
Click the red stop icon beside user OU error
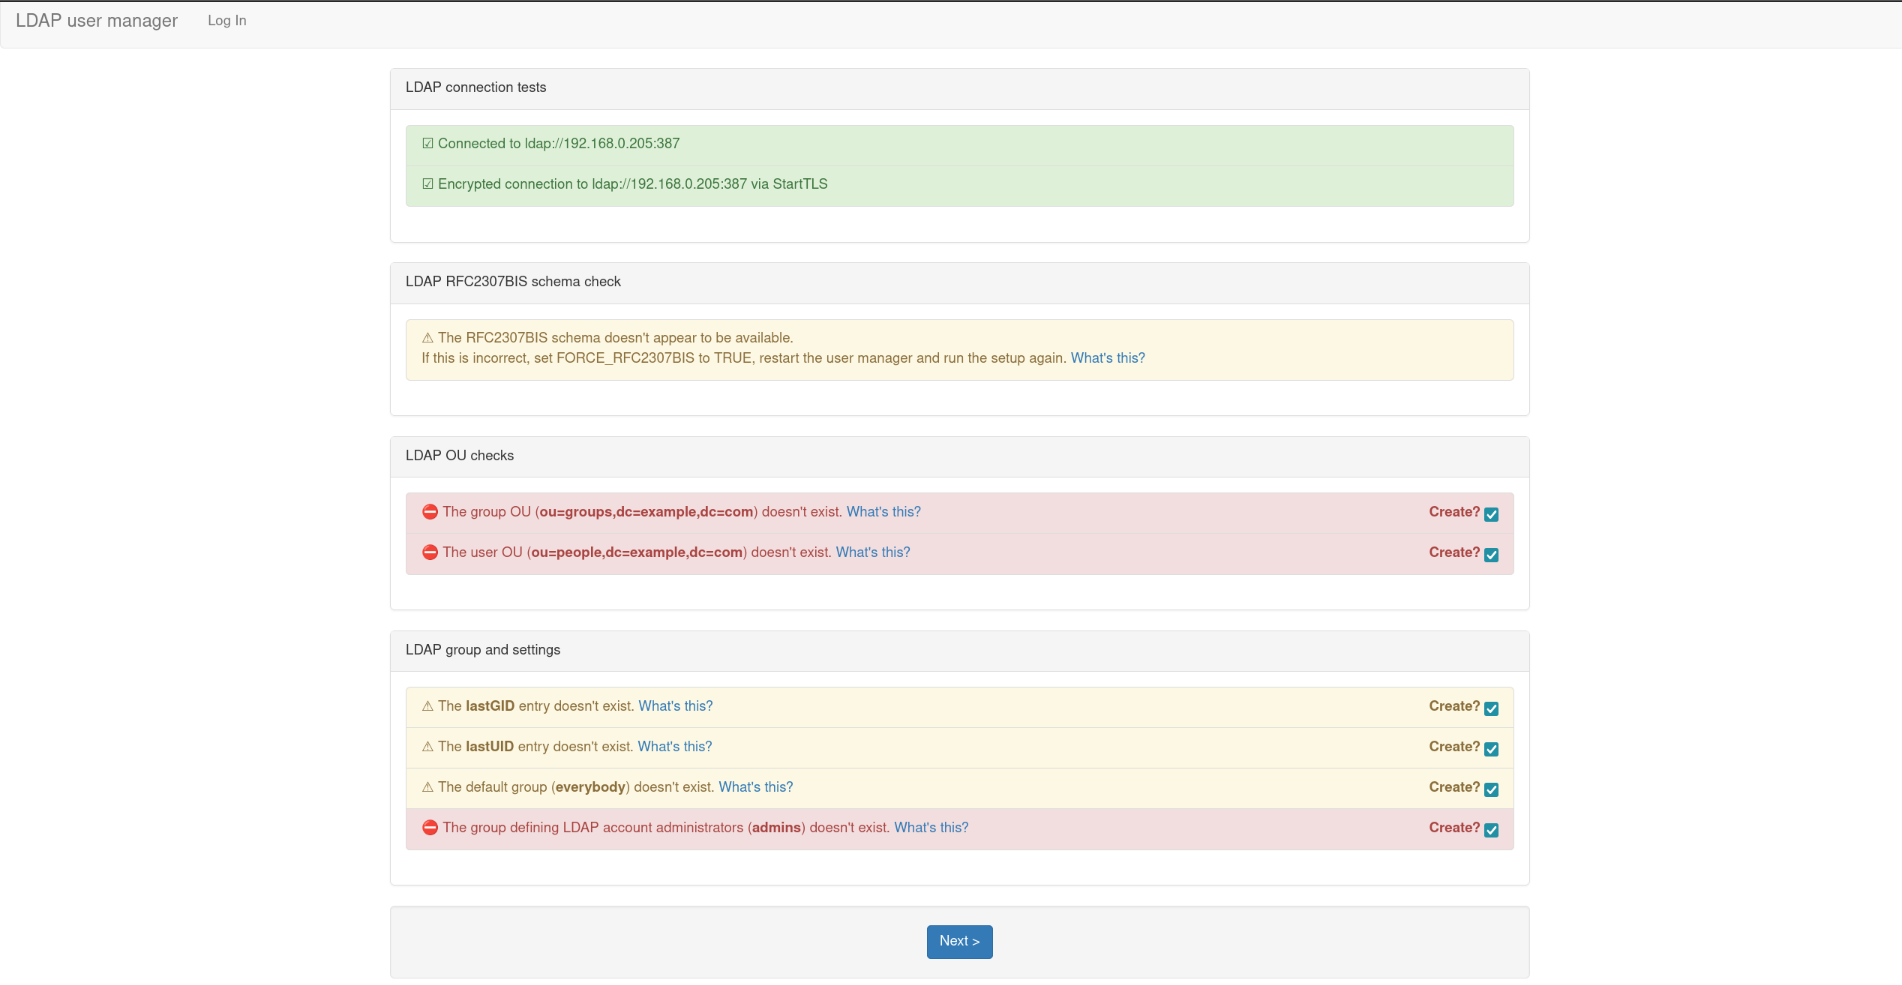[430, 552]
